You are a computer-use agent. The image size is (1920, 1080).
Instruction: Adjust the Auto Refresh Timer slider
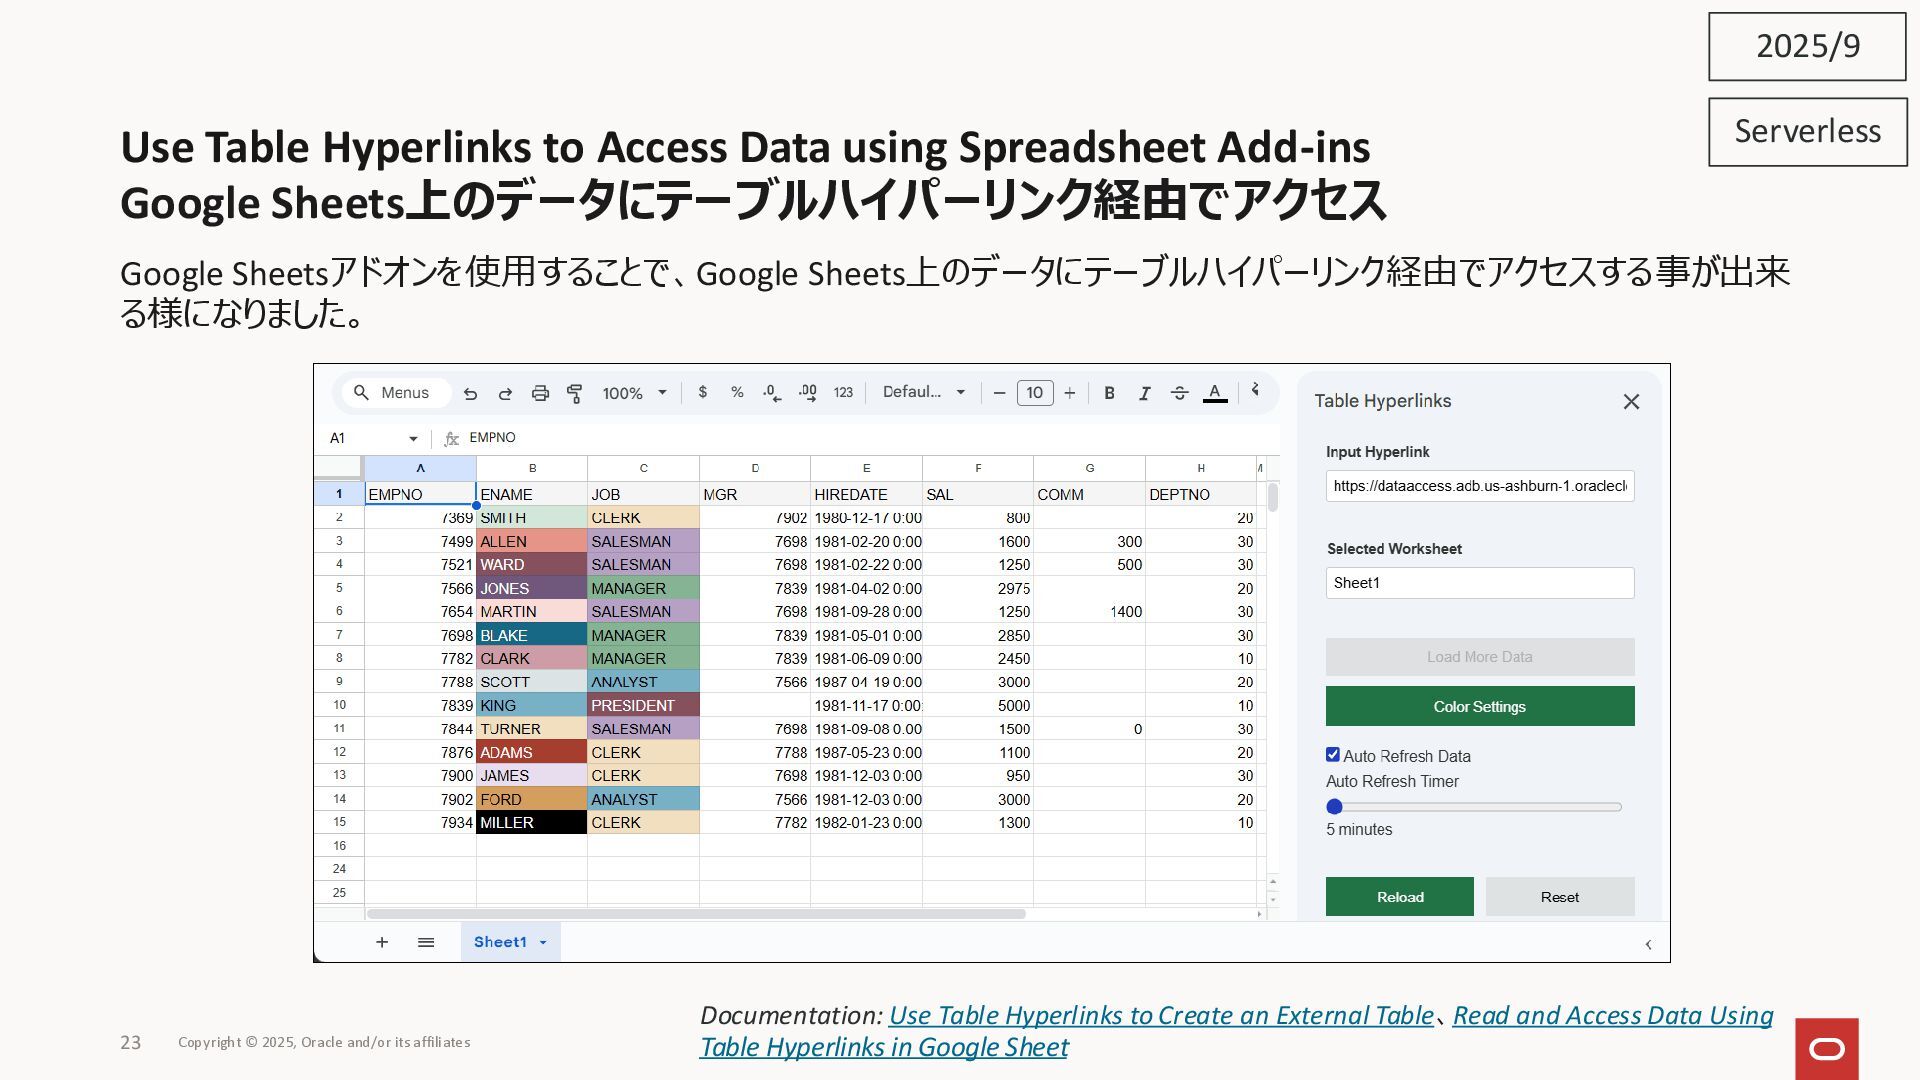(1335, 807)
